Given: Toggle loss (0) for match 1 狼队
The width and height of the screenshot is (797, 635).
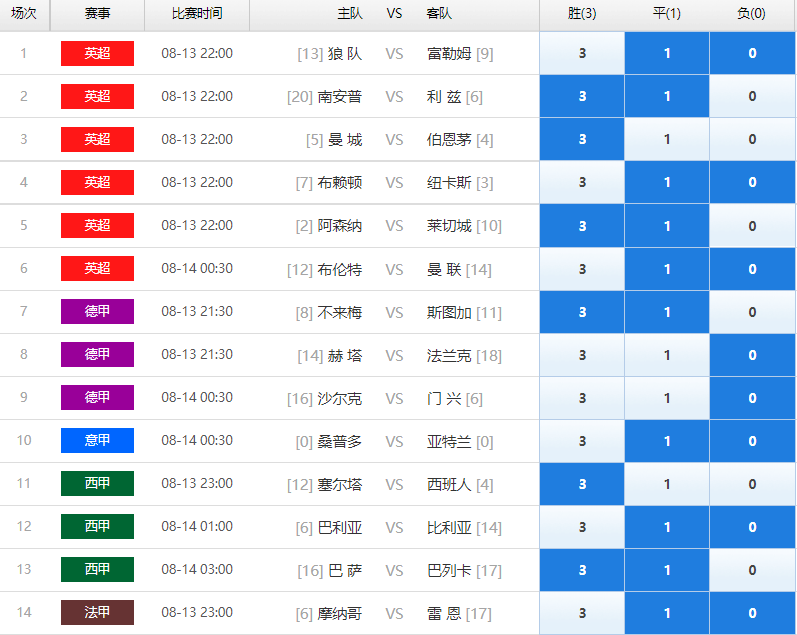Looking at the screenshot, I should pos(752,53).
